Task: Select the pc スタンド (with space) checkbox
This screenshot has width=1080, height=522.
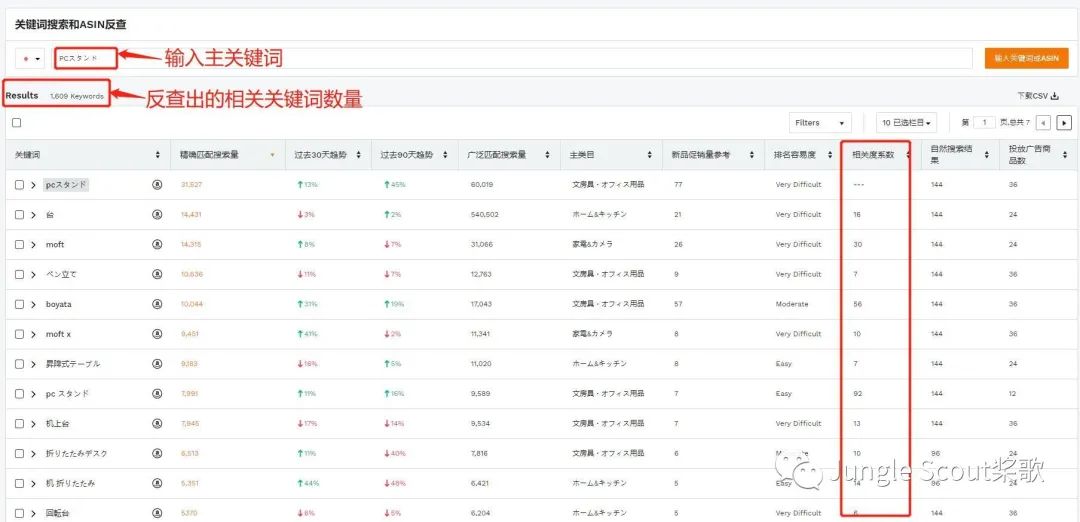Action: 19,393
